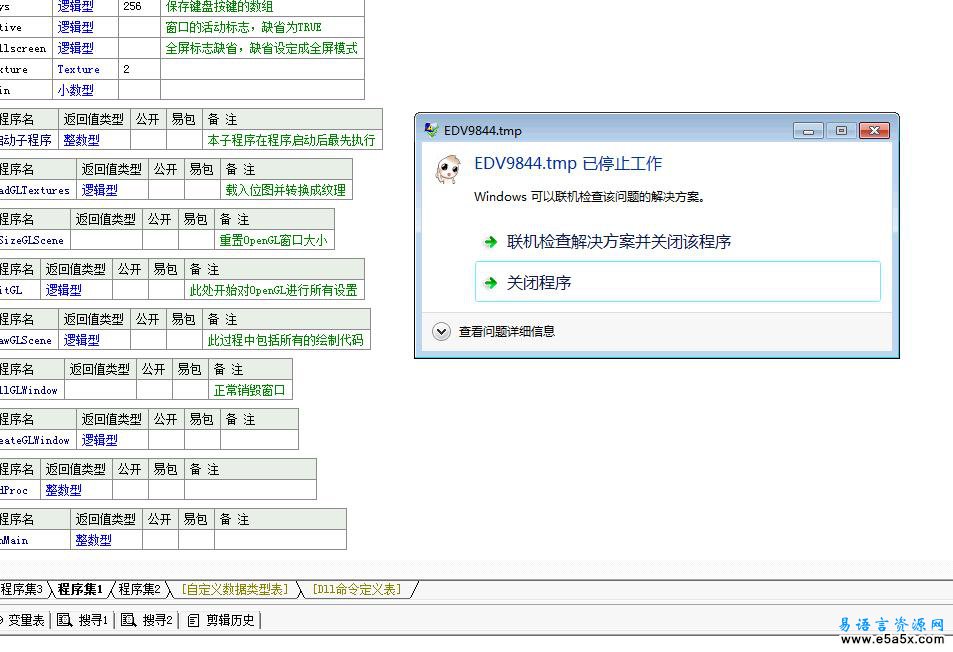
Task: Open the 搜寻1 search results panel
Action: 84,621
